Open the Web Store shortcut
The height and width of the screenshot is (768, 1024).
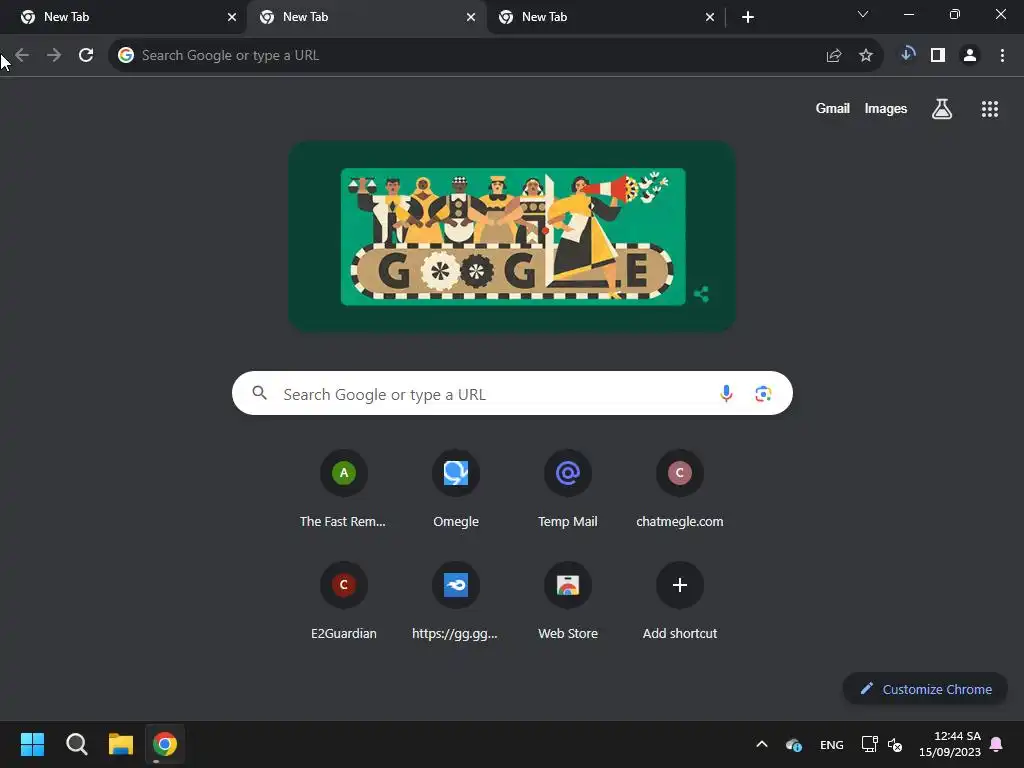click(568, 601)
